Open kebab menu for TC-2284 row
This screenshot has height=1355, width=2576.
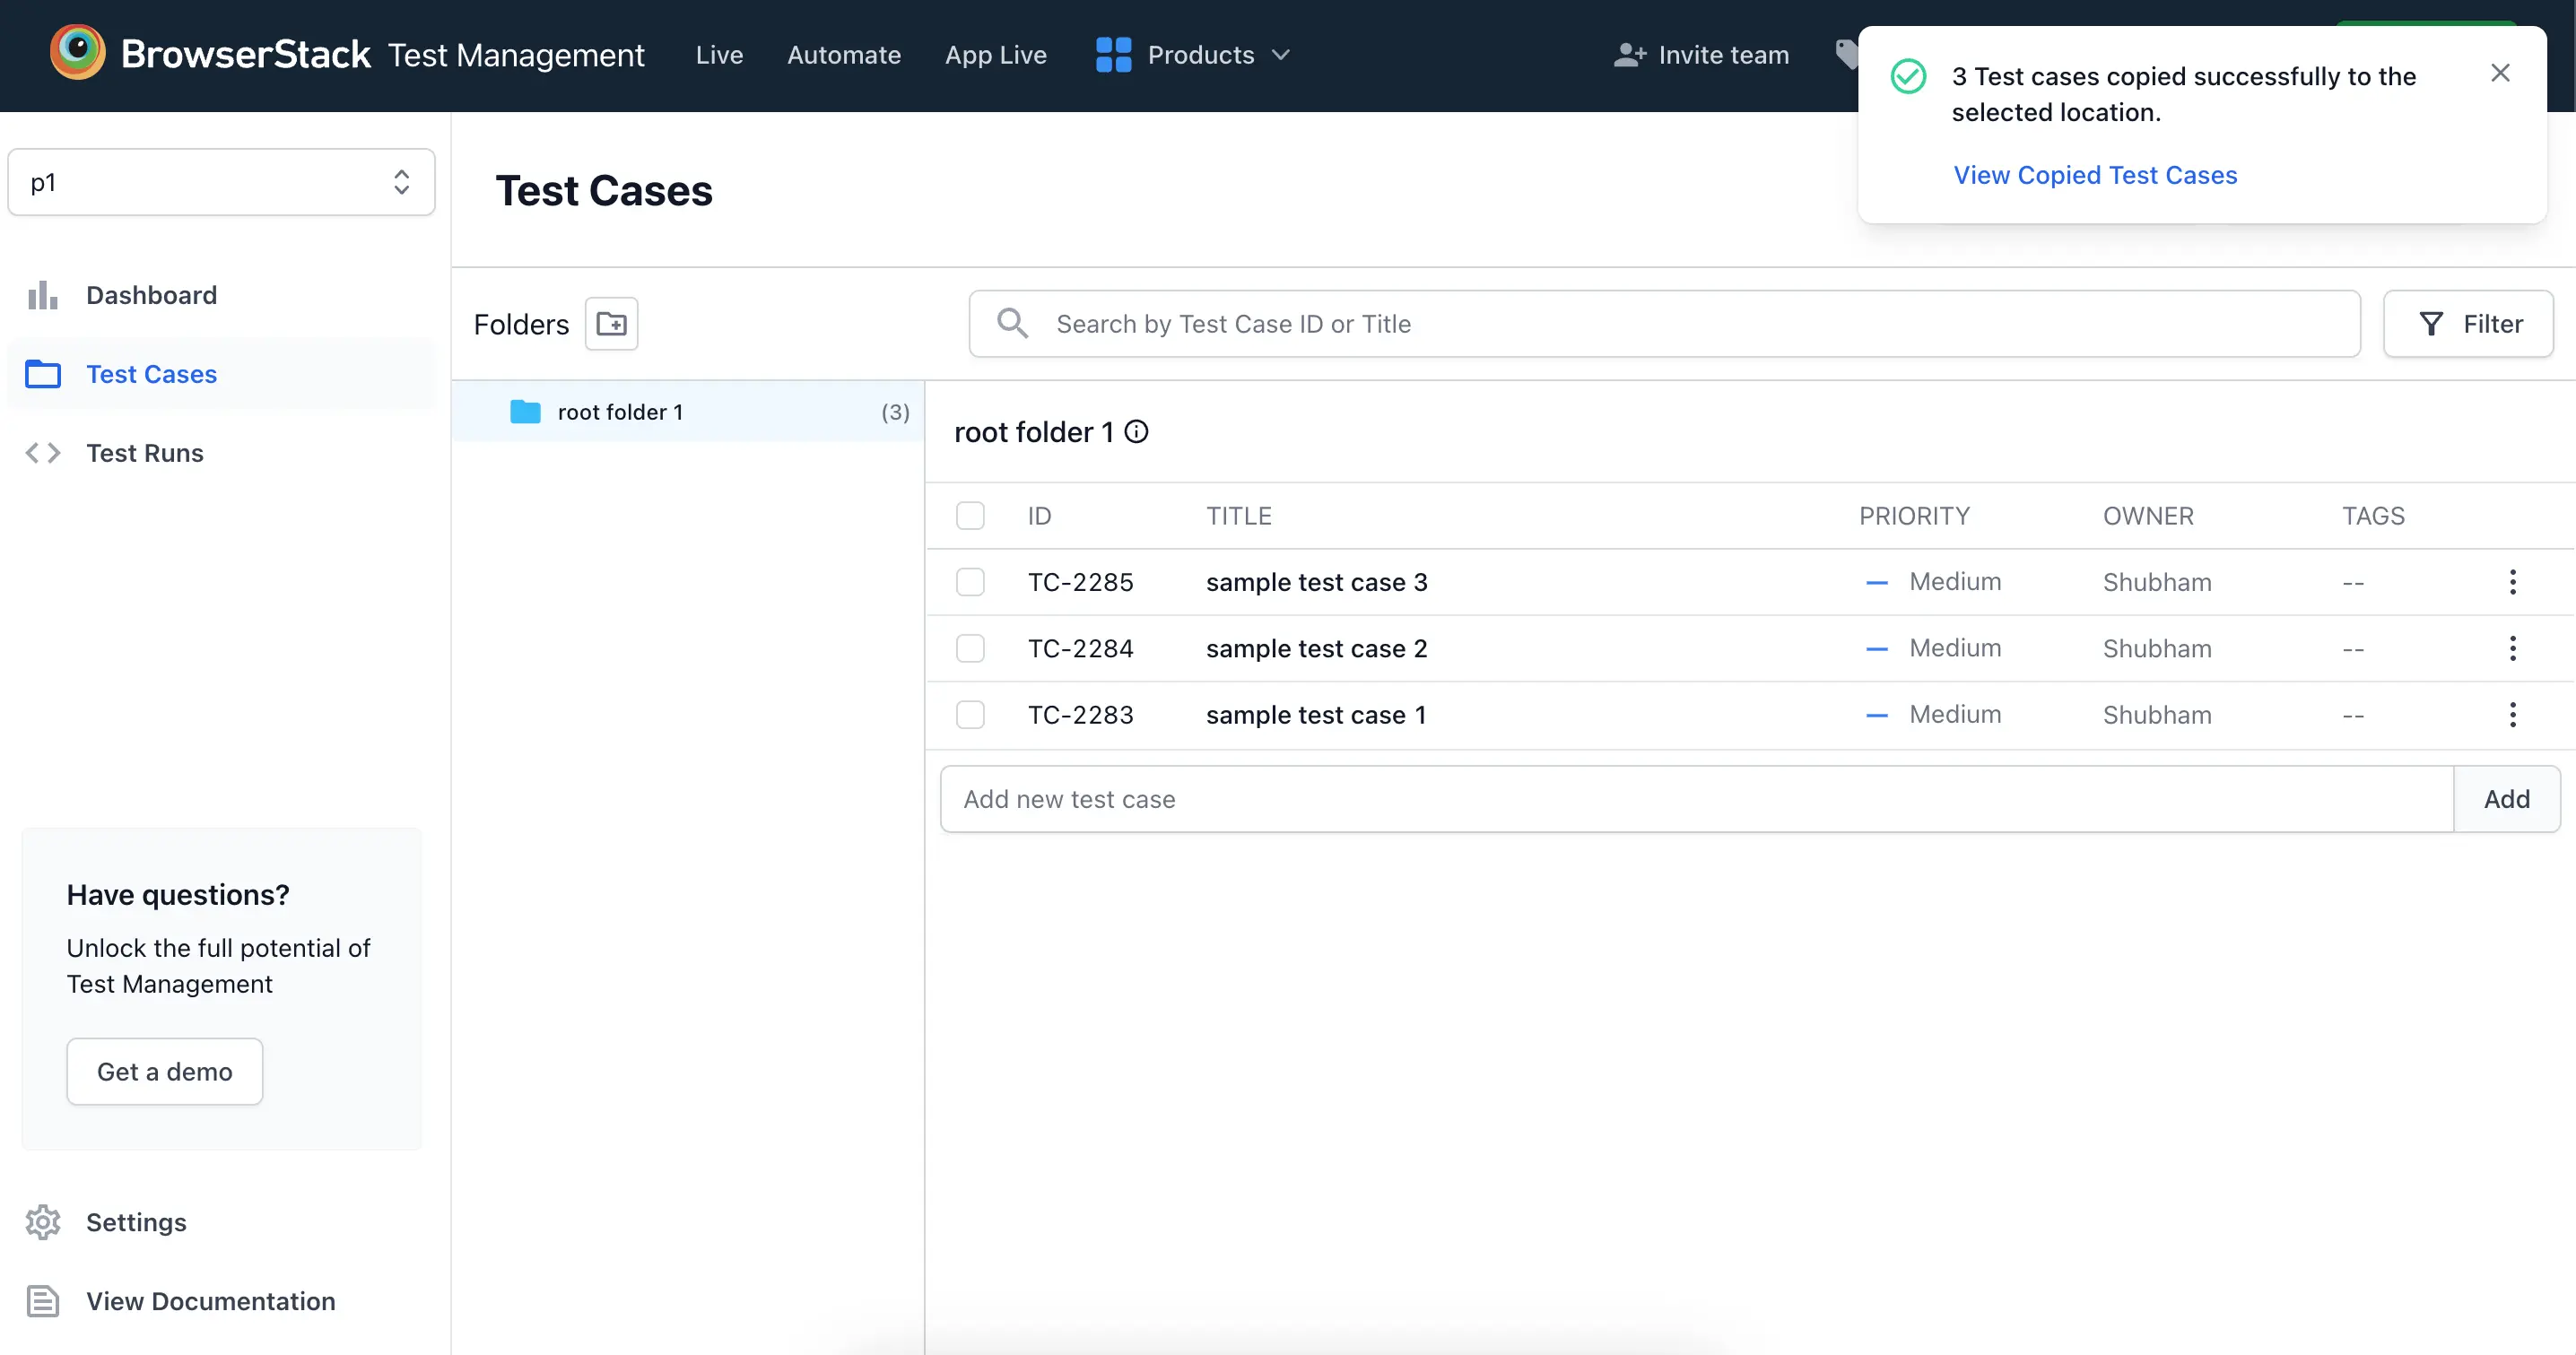pyautogui.click(x=2512, y=648)
